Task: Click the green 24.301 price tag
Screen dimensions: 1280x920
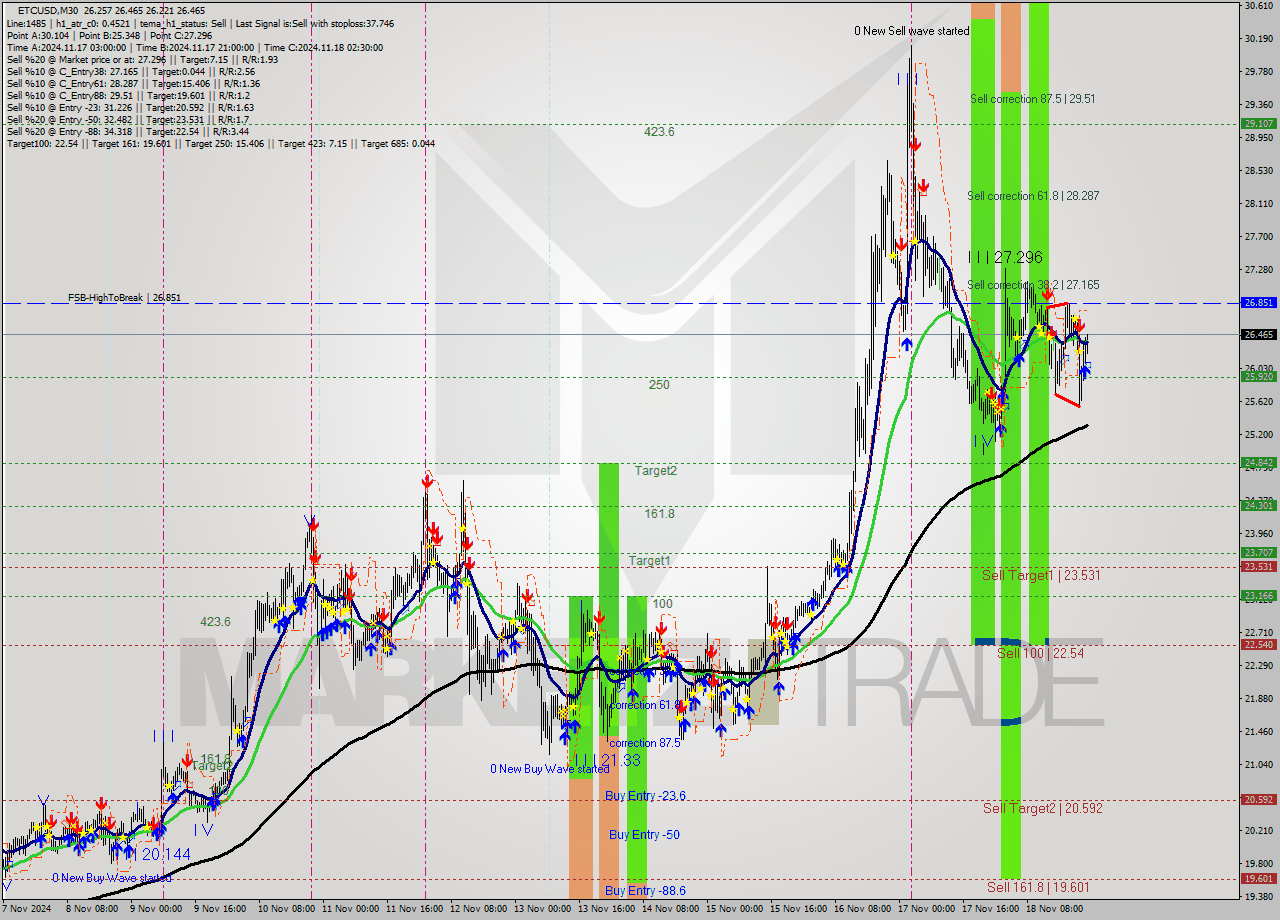Action: click(1258, 505)
